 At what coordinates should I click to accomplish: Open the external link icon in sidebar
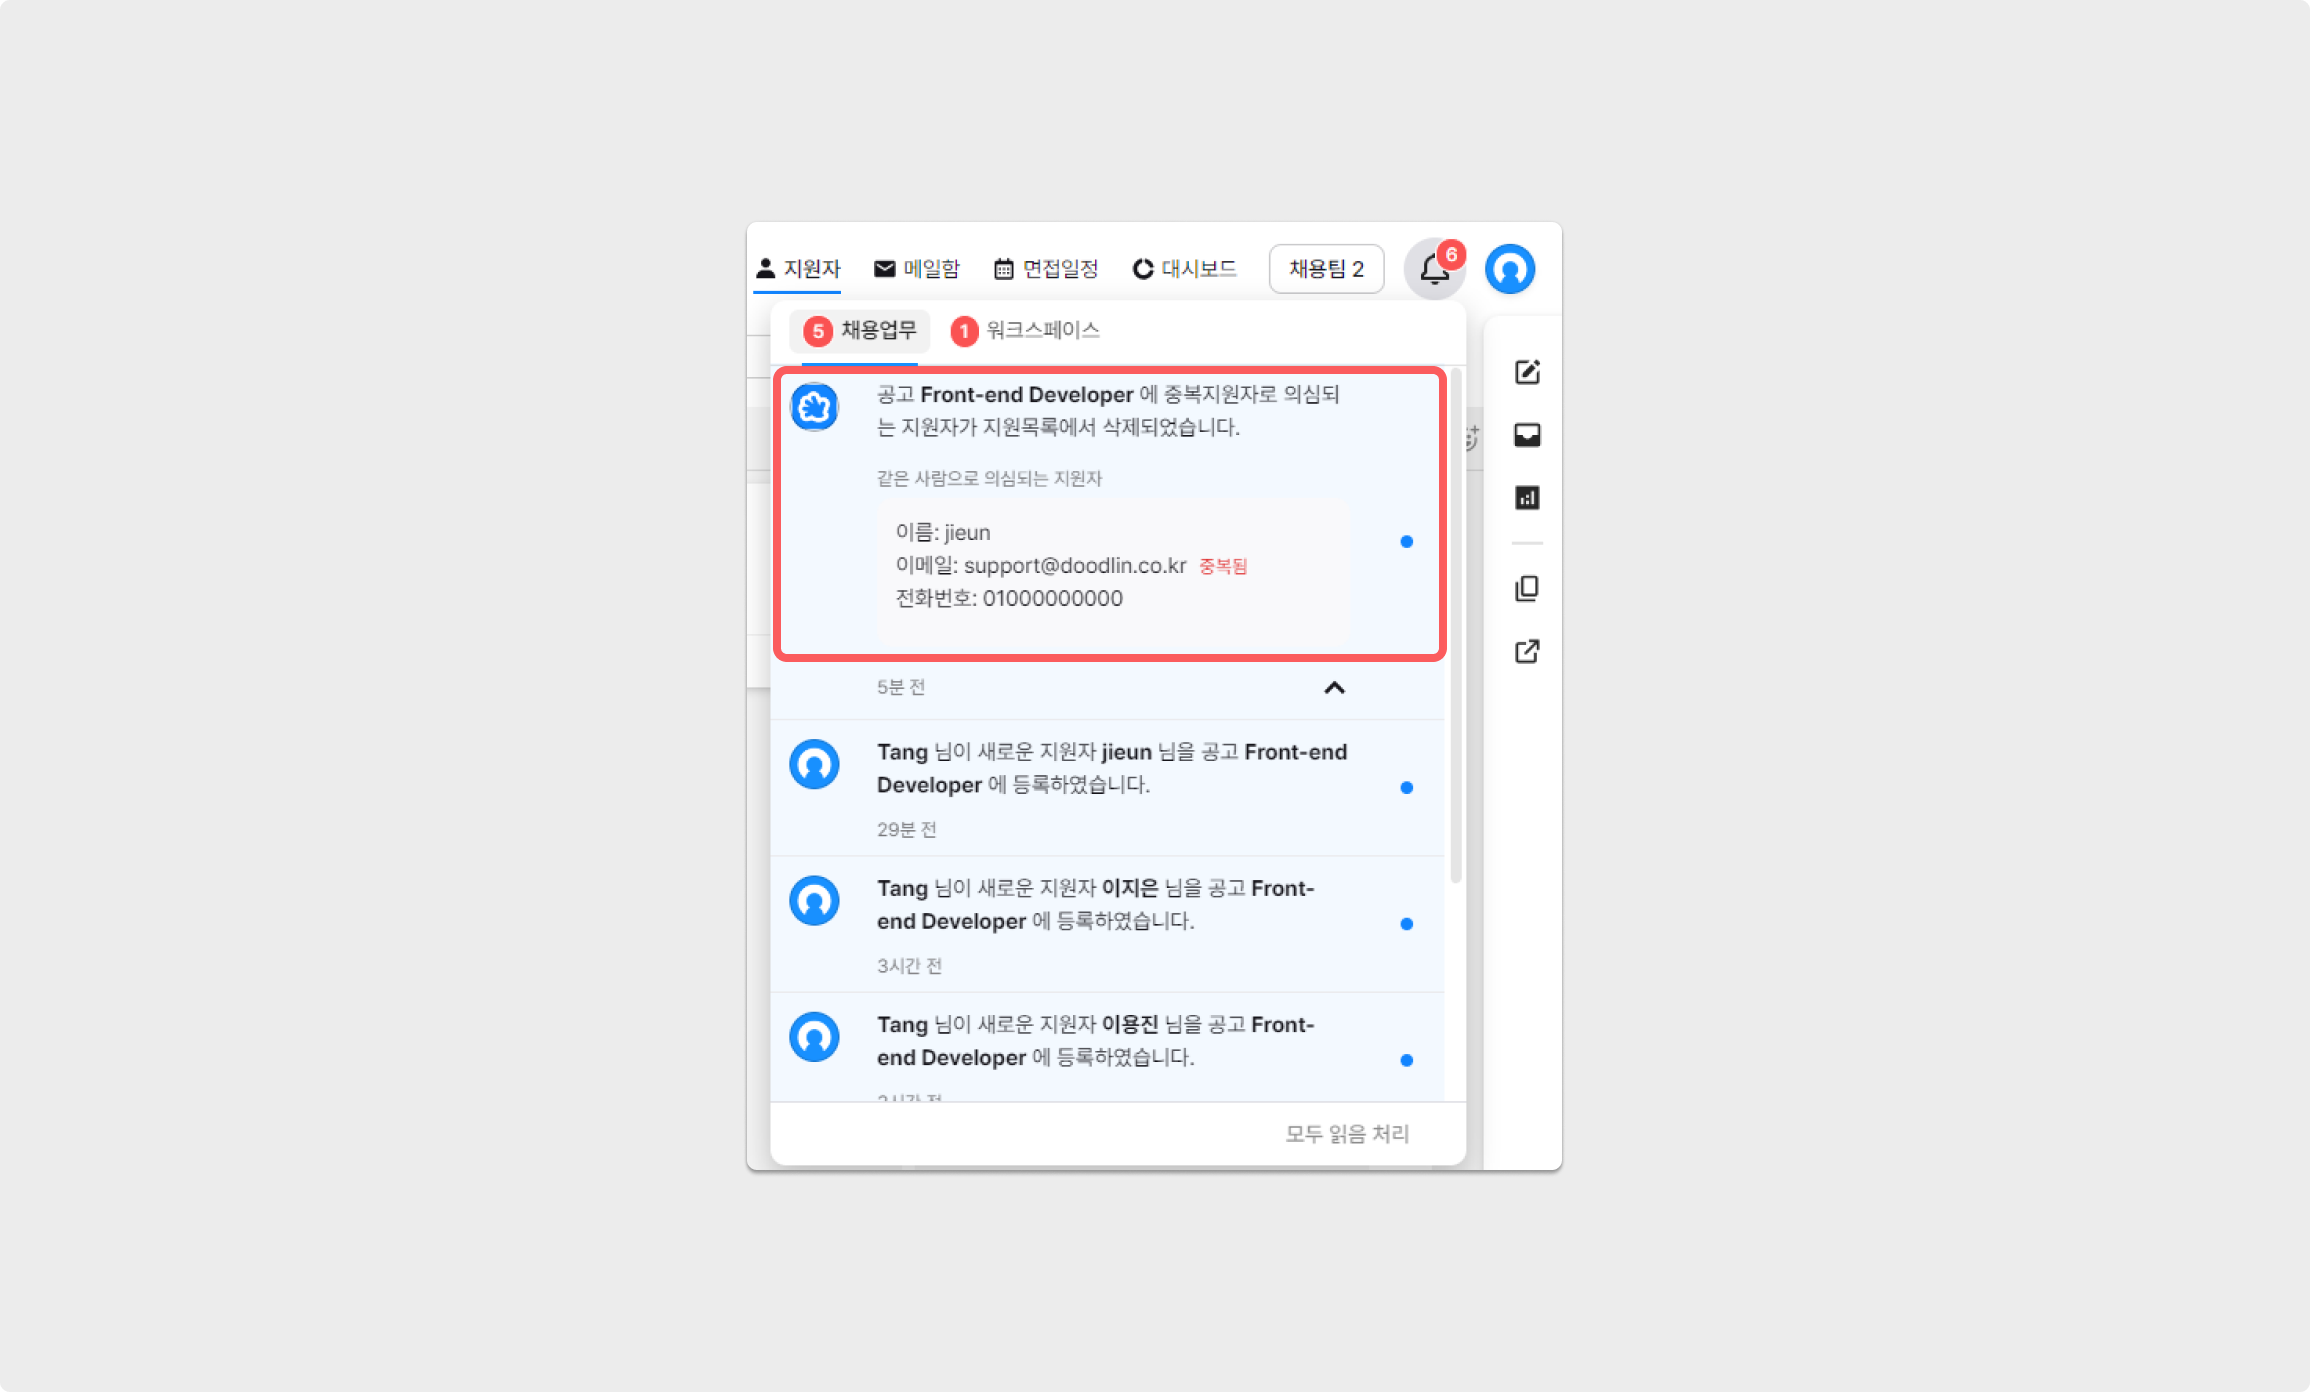pyautogui.click(x=1527, y=652)
